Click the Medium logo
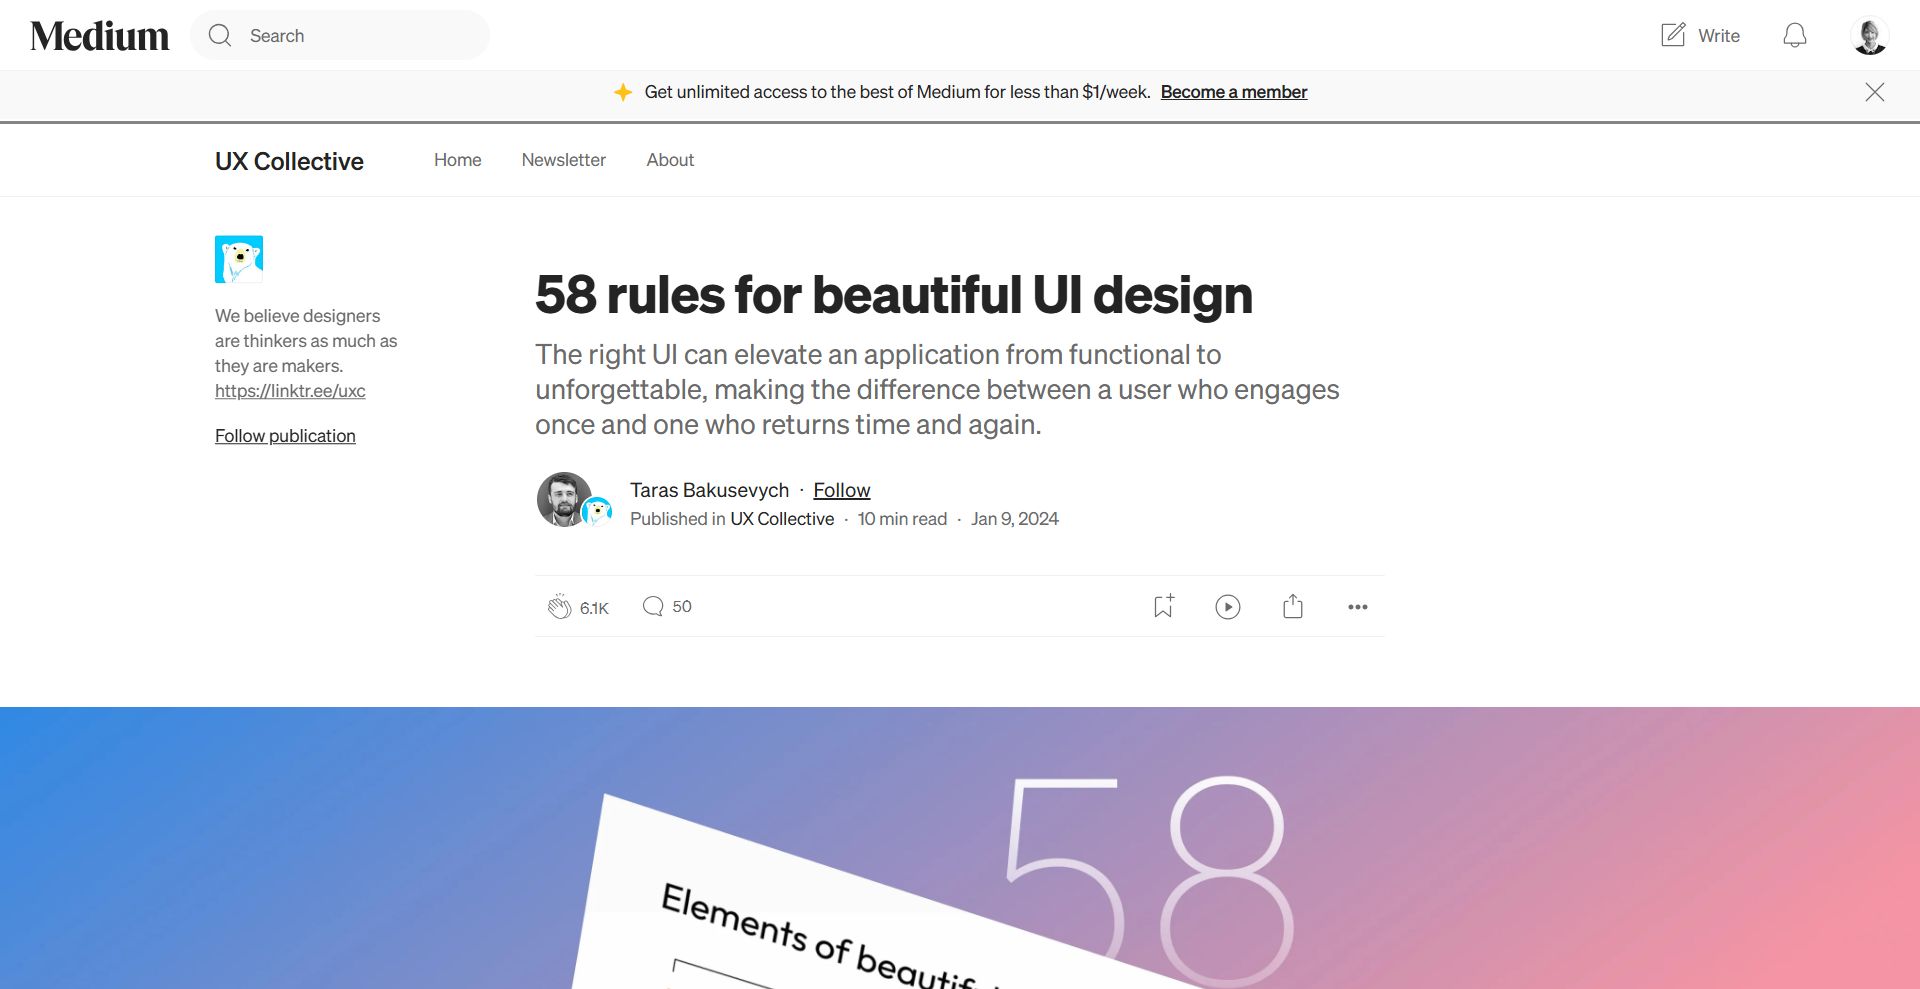The width and height of the screenshot is (1920, 989). coord(100,36)
